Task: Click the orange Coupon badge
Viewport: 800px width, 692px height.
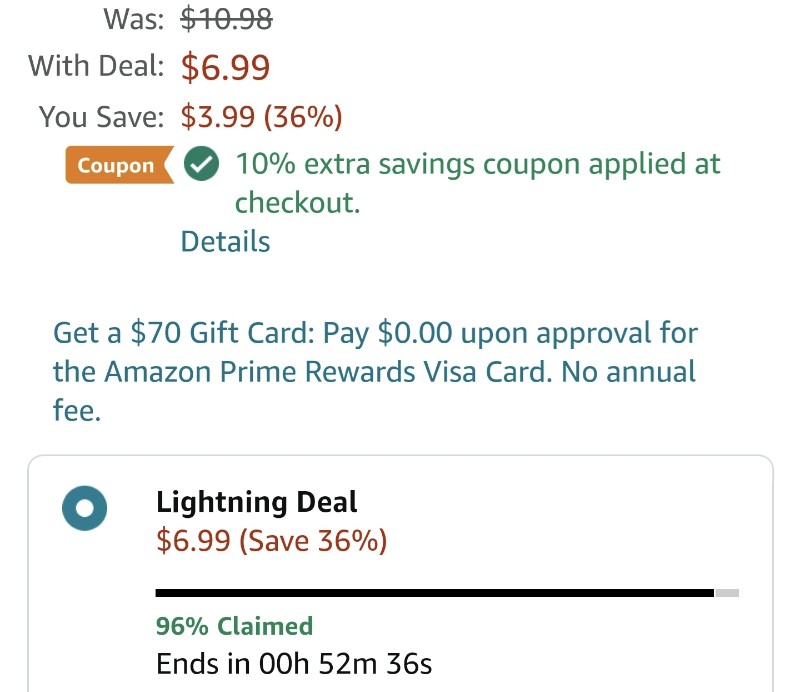Action: click(119, 165)
